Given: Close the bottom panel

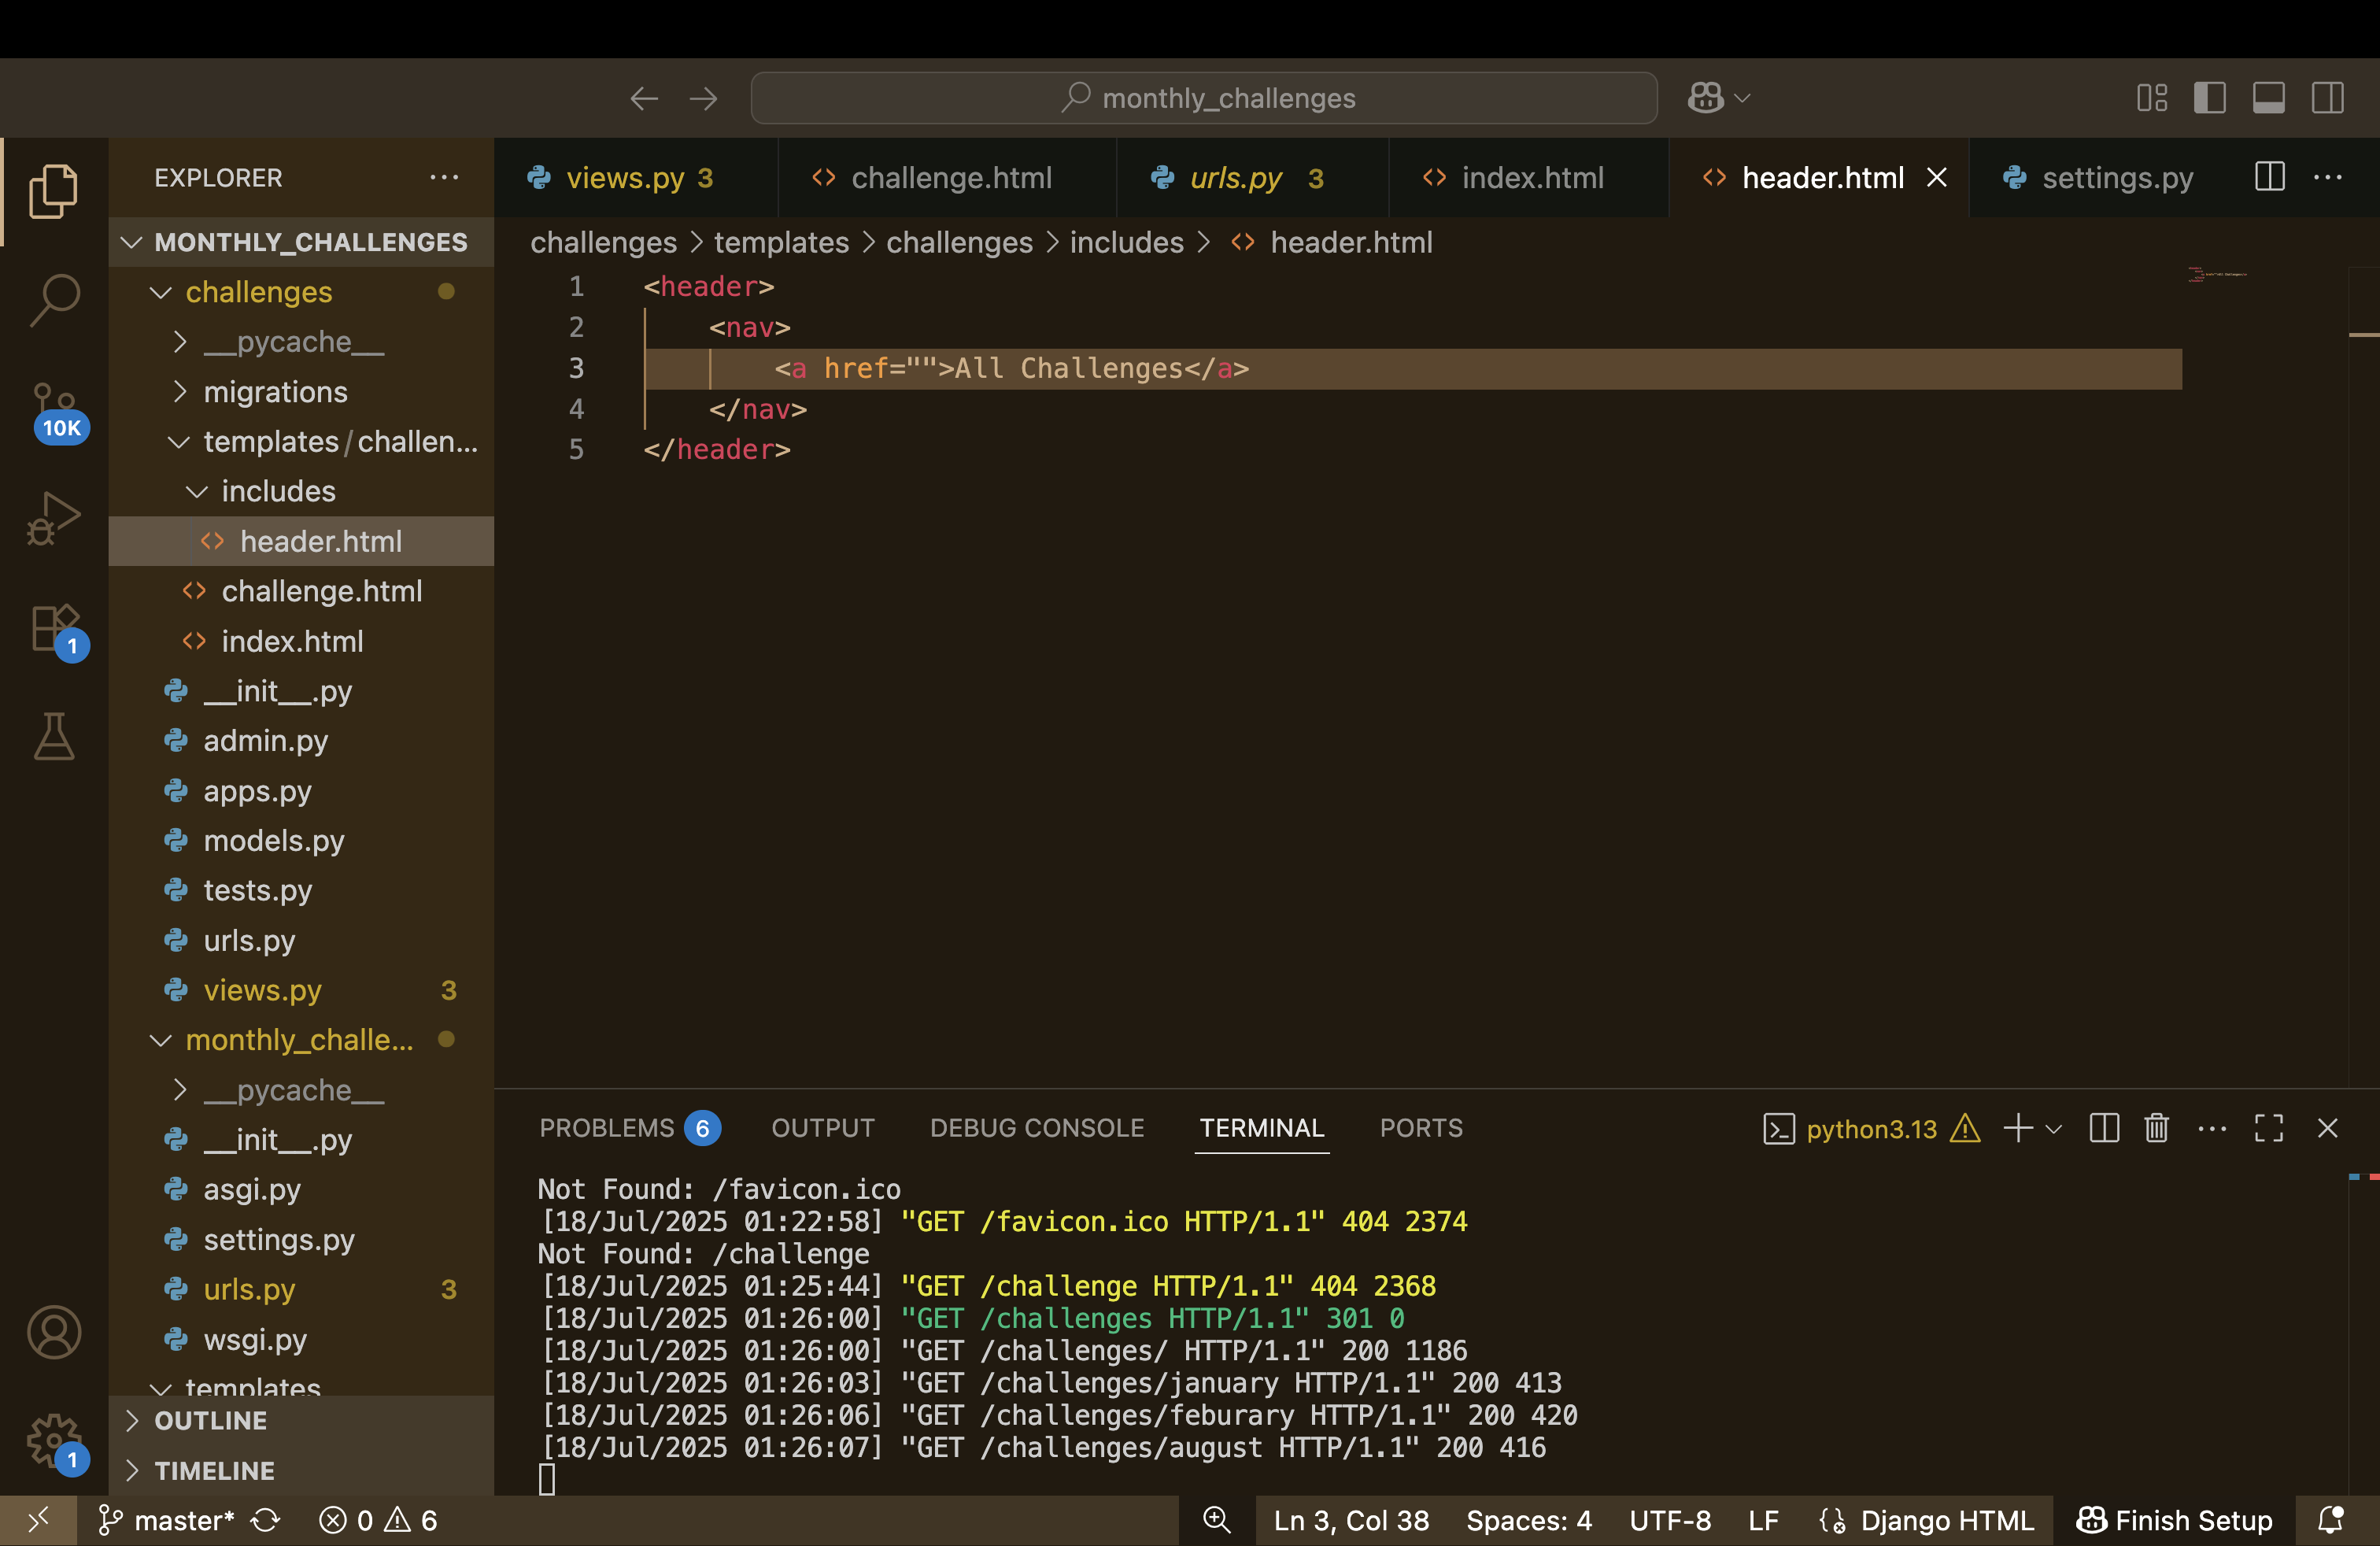Looking at the screenshot, I should coord(2328,1129).
